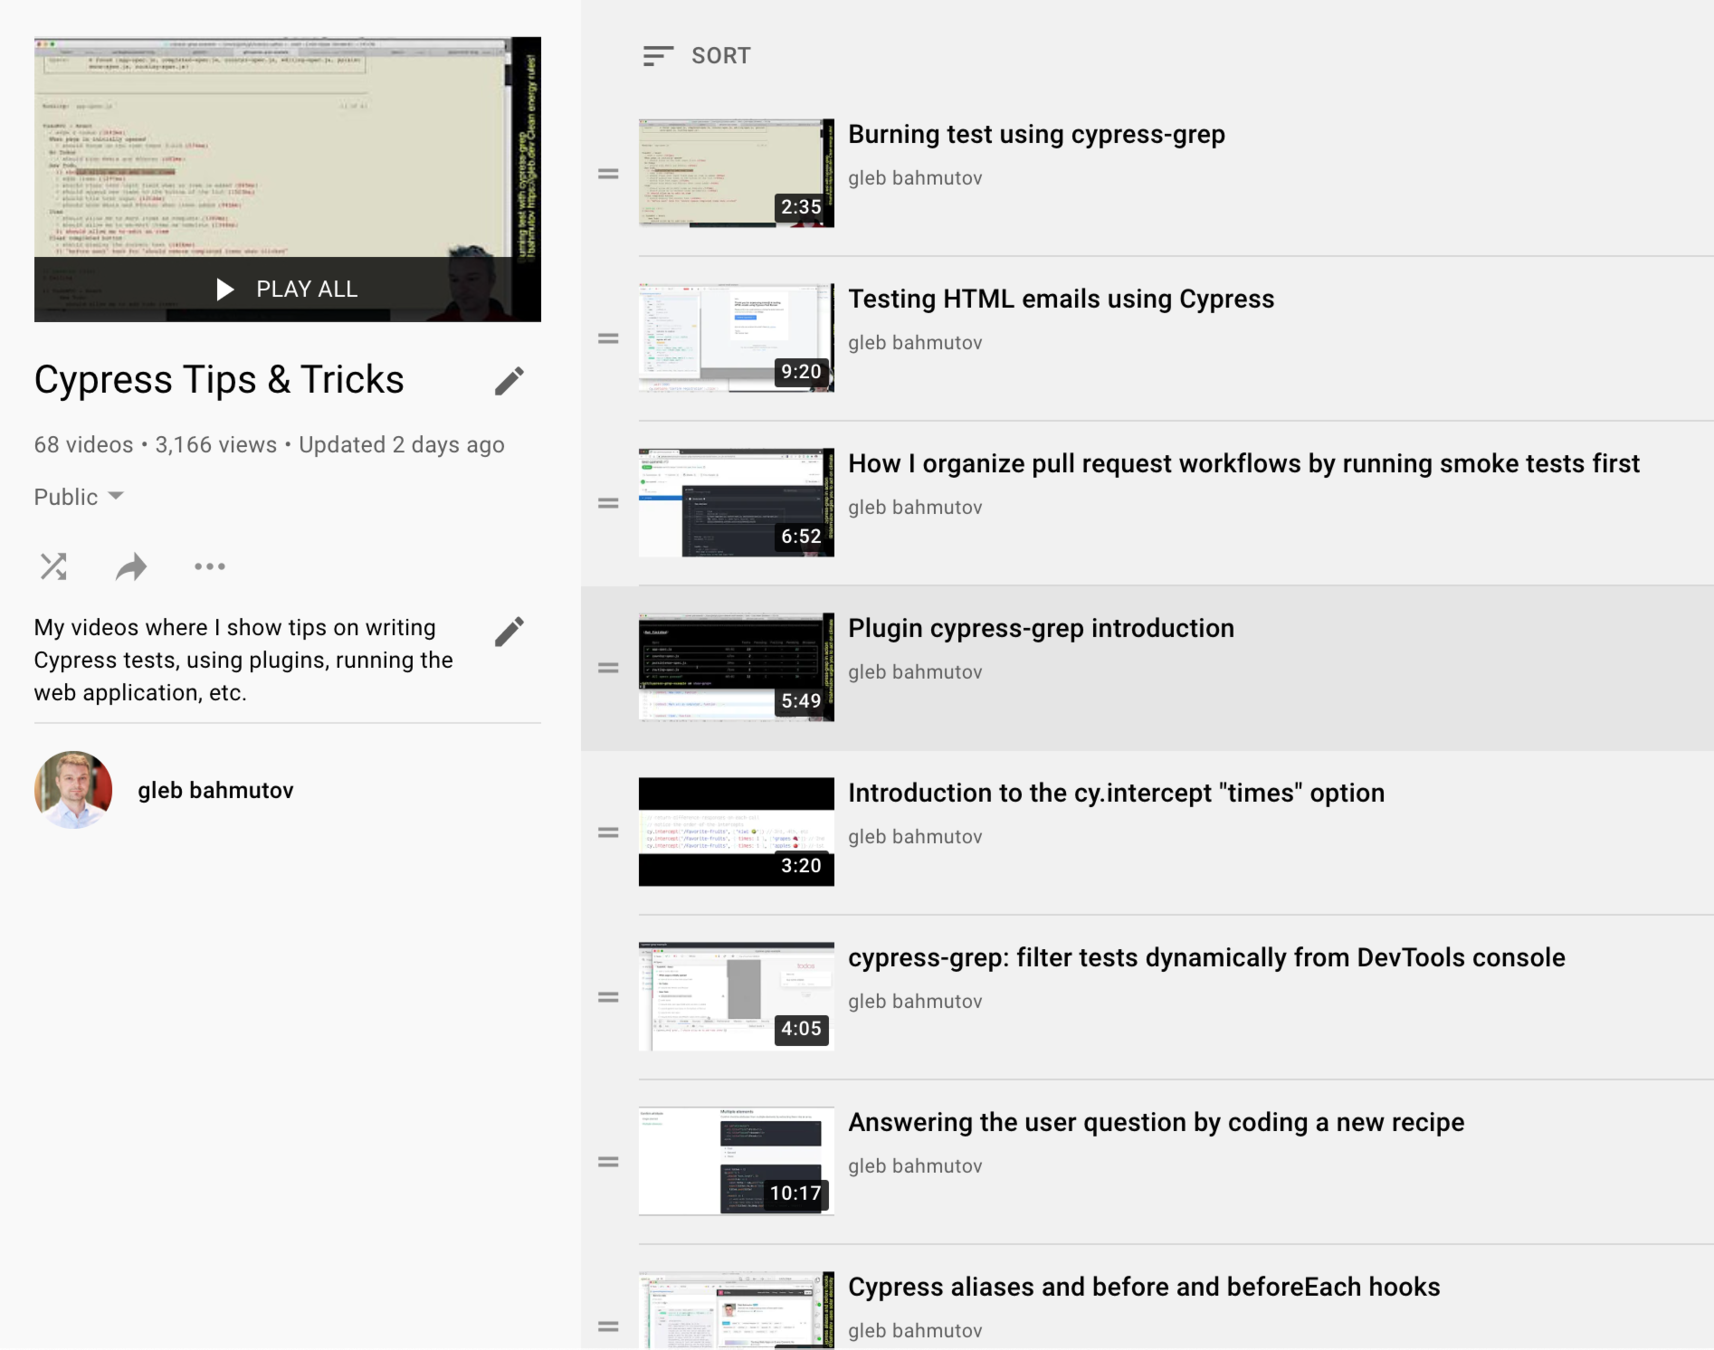This screenshot has height=1350, width=1714.
Task: Open title Answering the user question by coding
Action: tap(1156, 1122)
